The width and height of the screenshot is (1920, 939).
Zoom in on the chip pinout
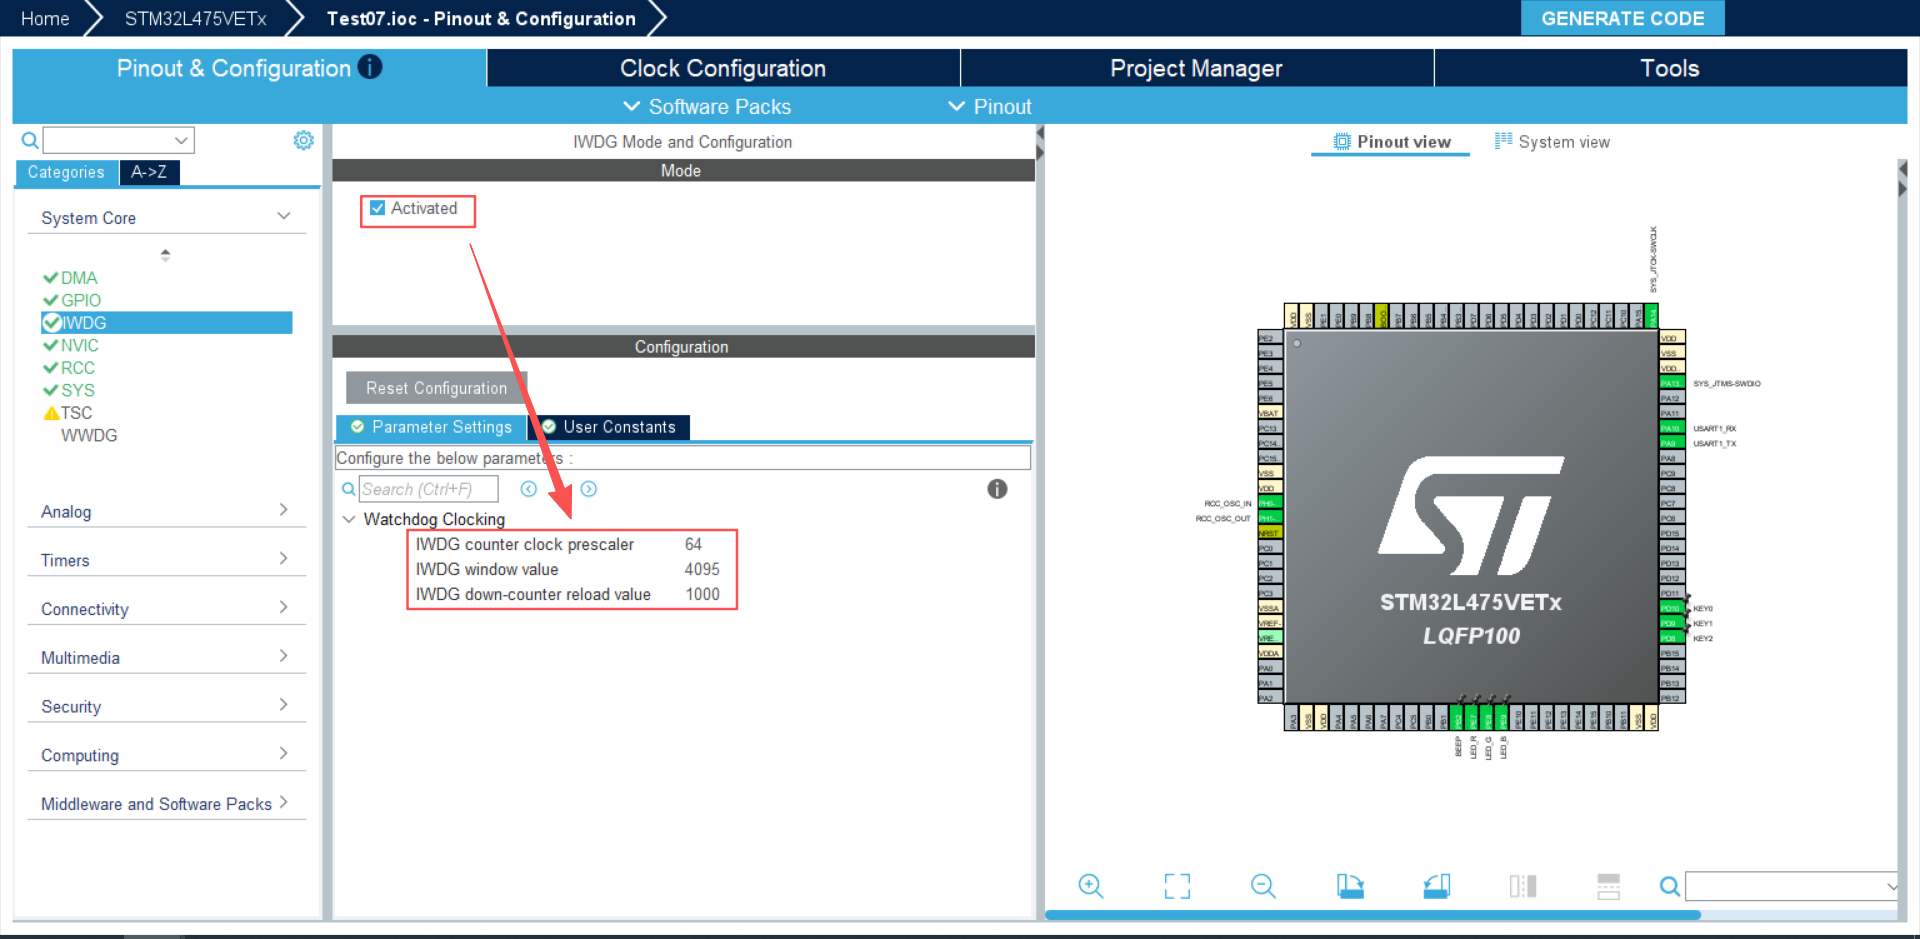tap(1090, 886)
